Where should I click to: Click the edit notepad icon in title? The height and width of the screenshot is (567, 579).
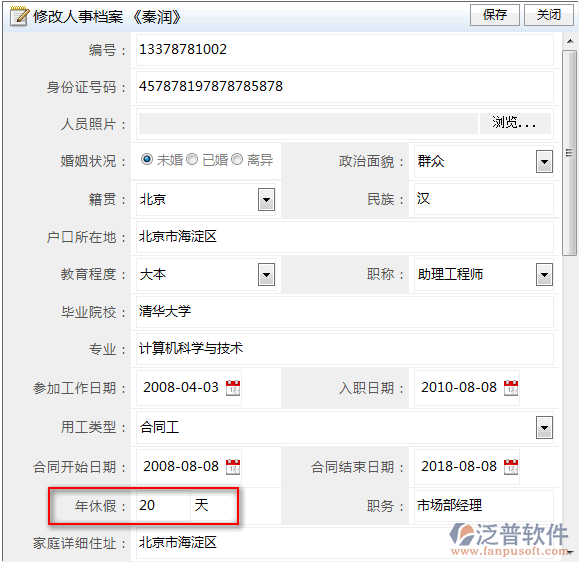19,16
